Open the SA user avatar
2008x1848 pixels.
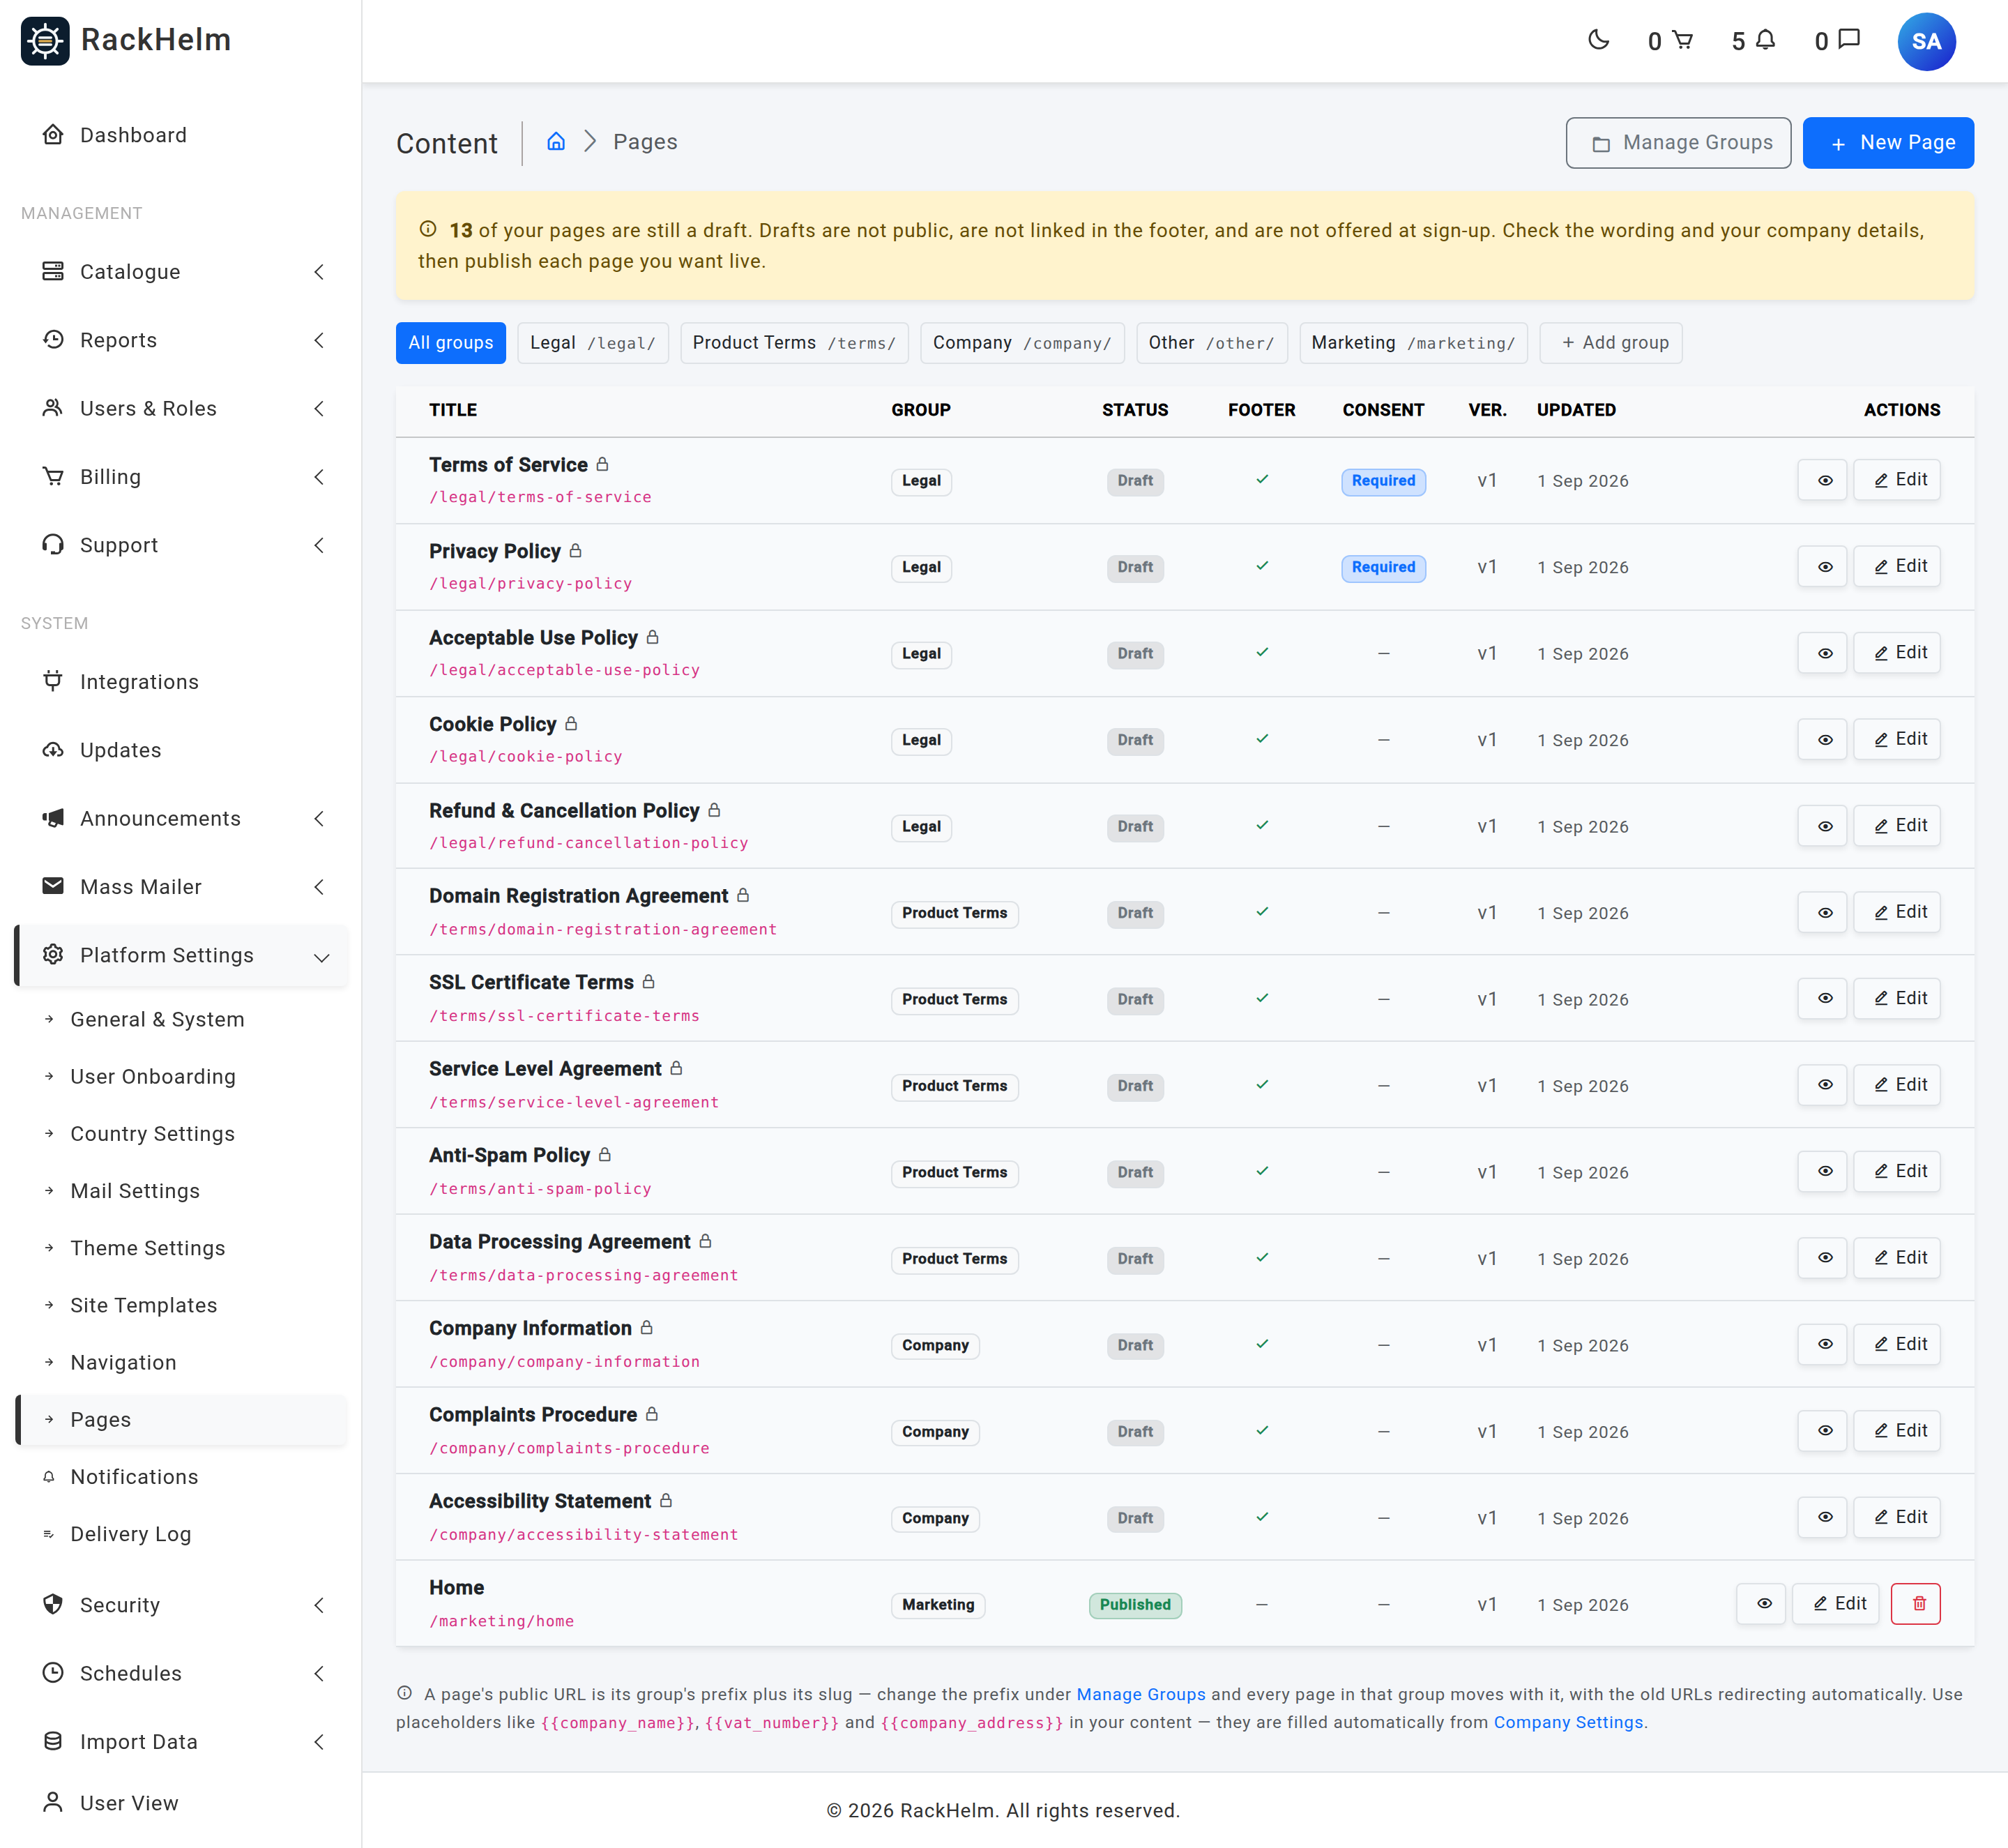(x=1926, y=41)
